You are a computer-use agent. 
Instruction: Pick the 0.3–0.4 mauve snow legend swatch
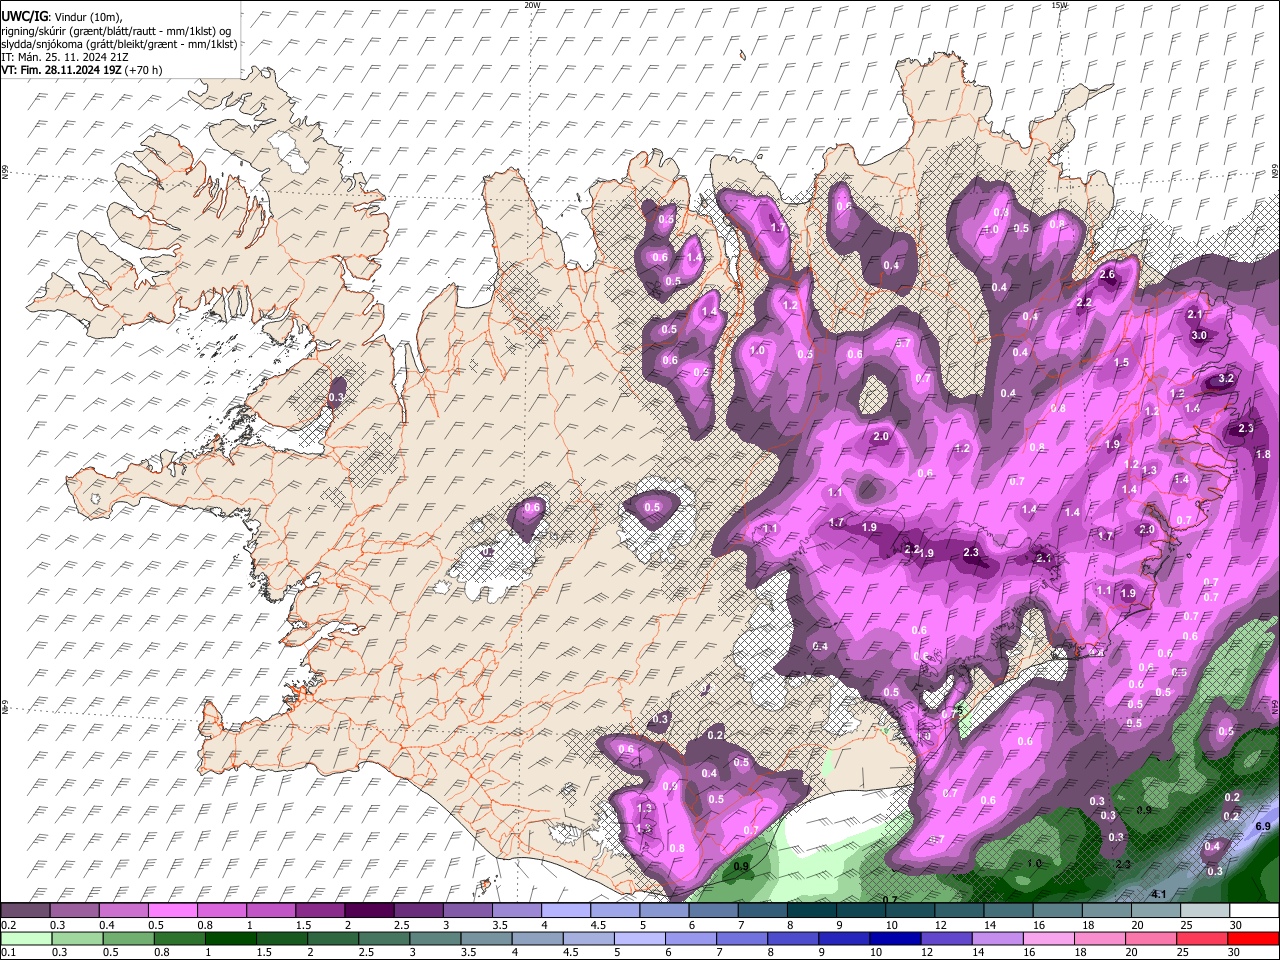[74, 911]
